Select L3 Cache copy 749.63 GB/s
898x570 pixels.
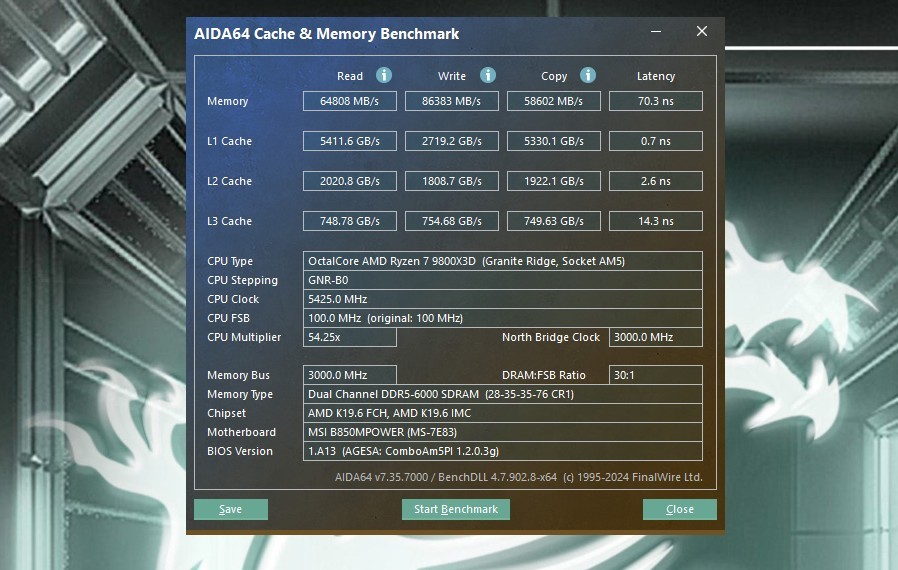coord(554,221)
